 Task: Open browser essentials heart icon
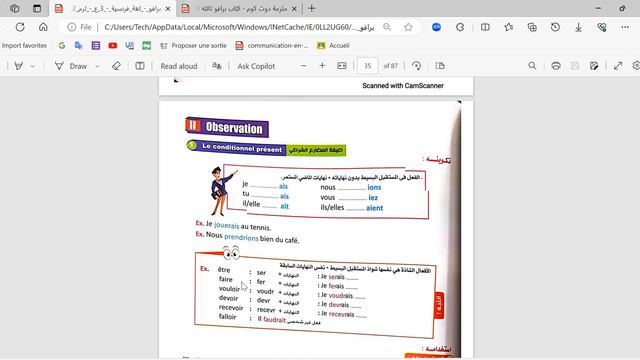click(602, 27)
